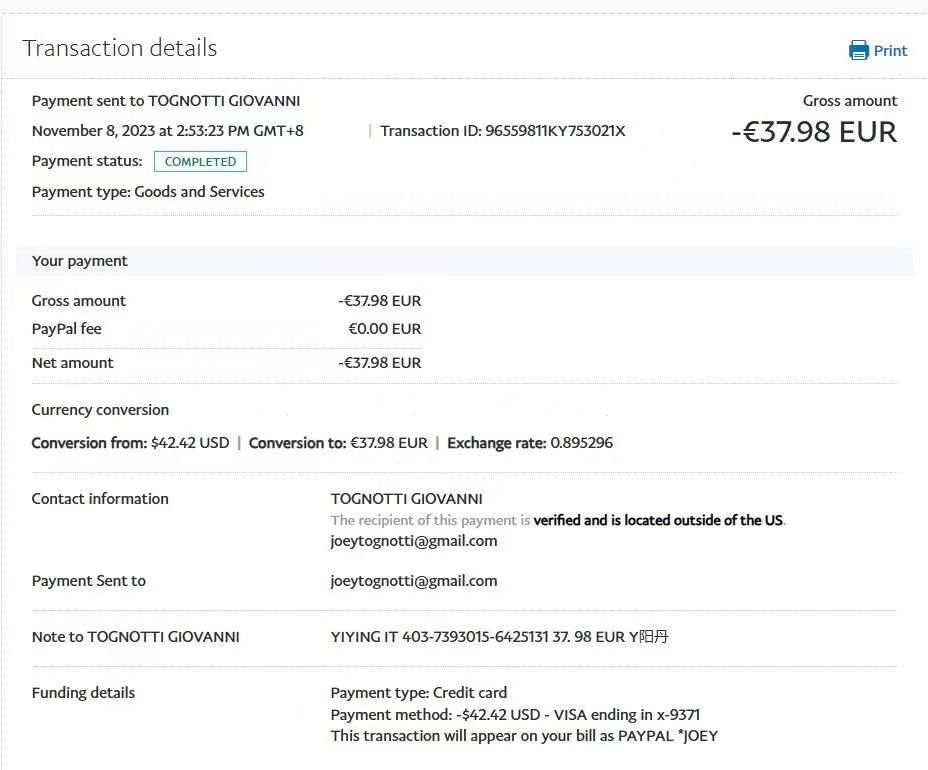Click the email in Payment Sent to row
Viewport: 928px width, 770px height.
coord(413,581)
